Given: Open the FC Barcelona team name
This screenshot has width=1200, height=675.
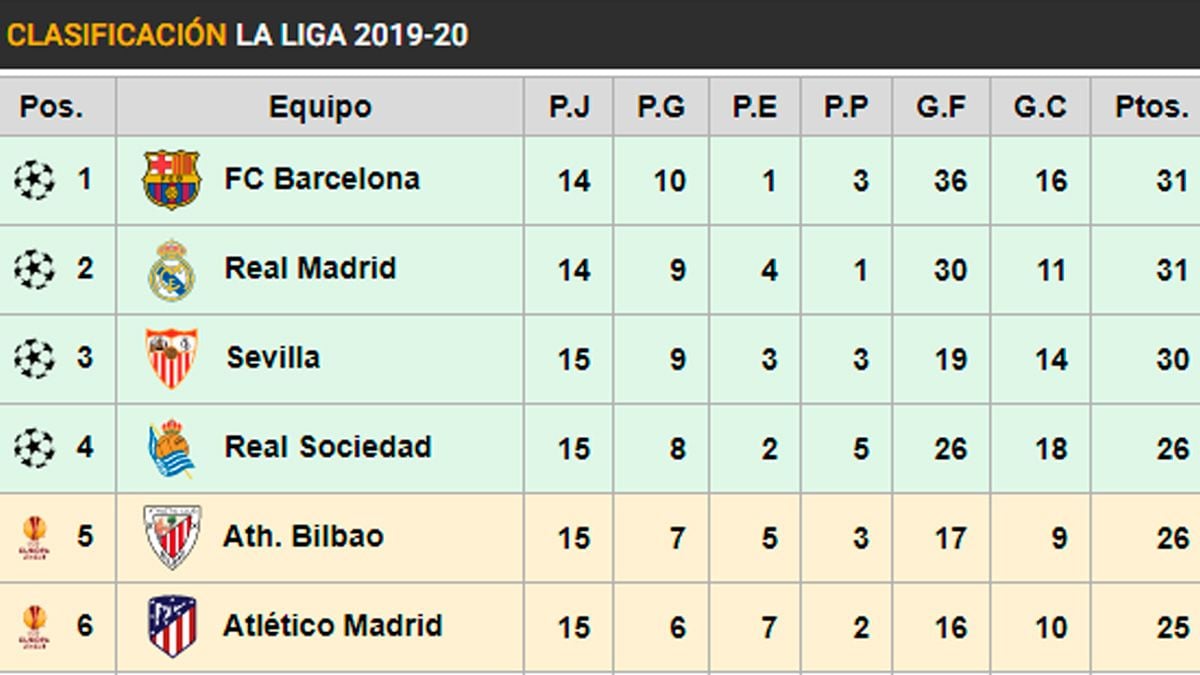Looking at the screenshot, I should coord(322,180).
